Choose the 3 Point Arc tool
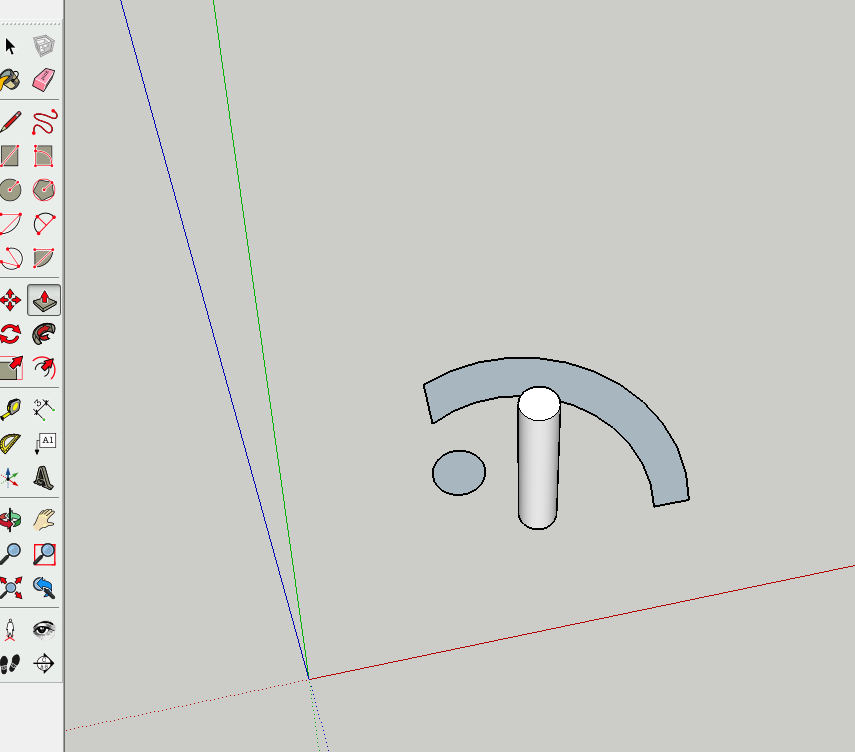Screen dimensions: 855x752 coord(10,257)
